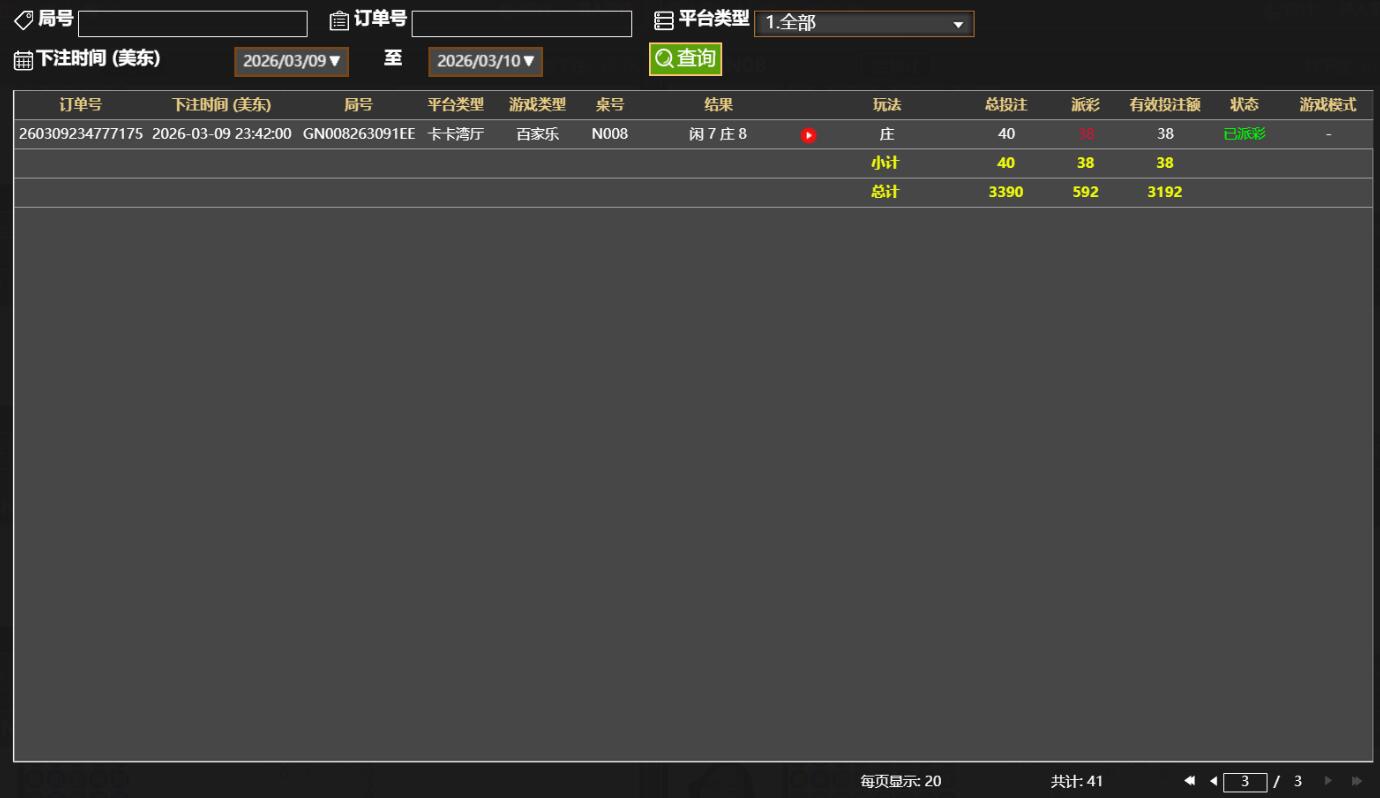1380x798 pixels.
Task: Open the 平台类型 dropdown showing 1.全部
Action: pos(863,24)
